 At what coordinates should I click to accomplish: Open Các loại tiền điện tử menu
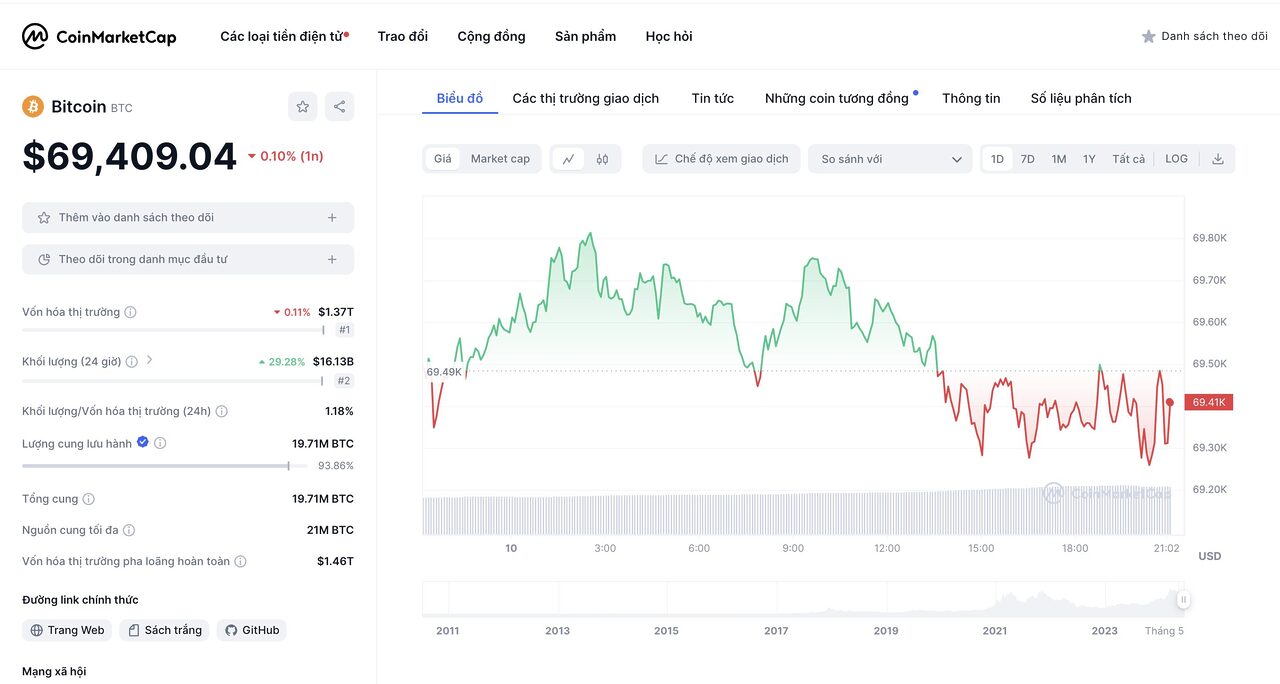284,37
